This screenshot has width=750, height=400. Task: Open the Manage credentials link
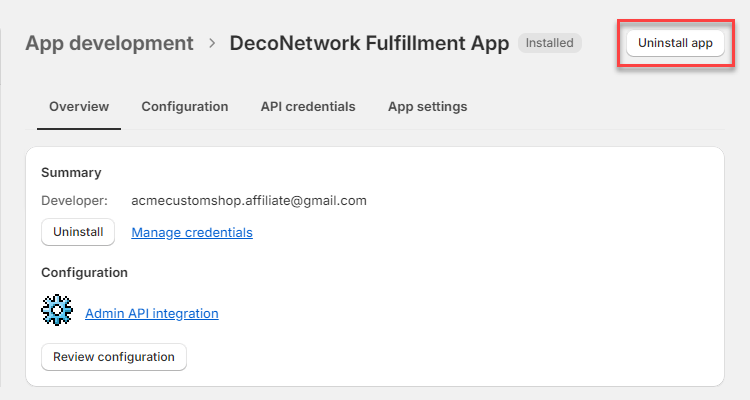click(192, 233)
